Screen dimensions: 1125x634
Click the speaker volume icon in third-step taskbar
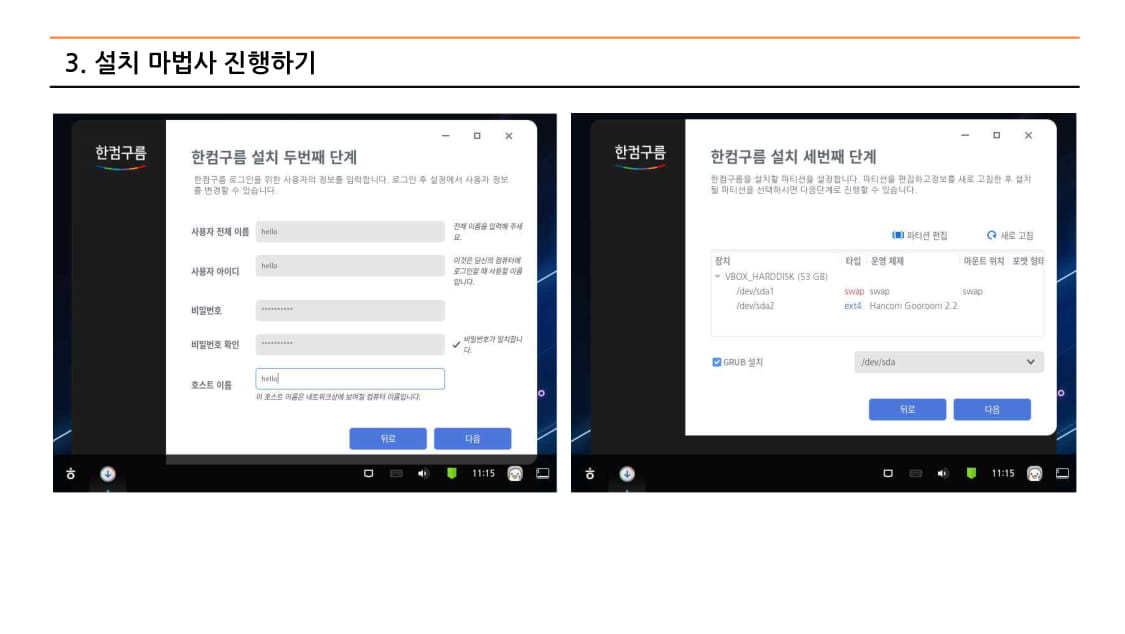[943, 473]
